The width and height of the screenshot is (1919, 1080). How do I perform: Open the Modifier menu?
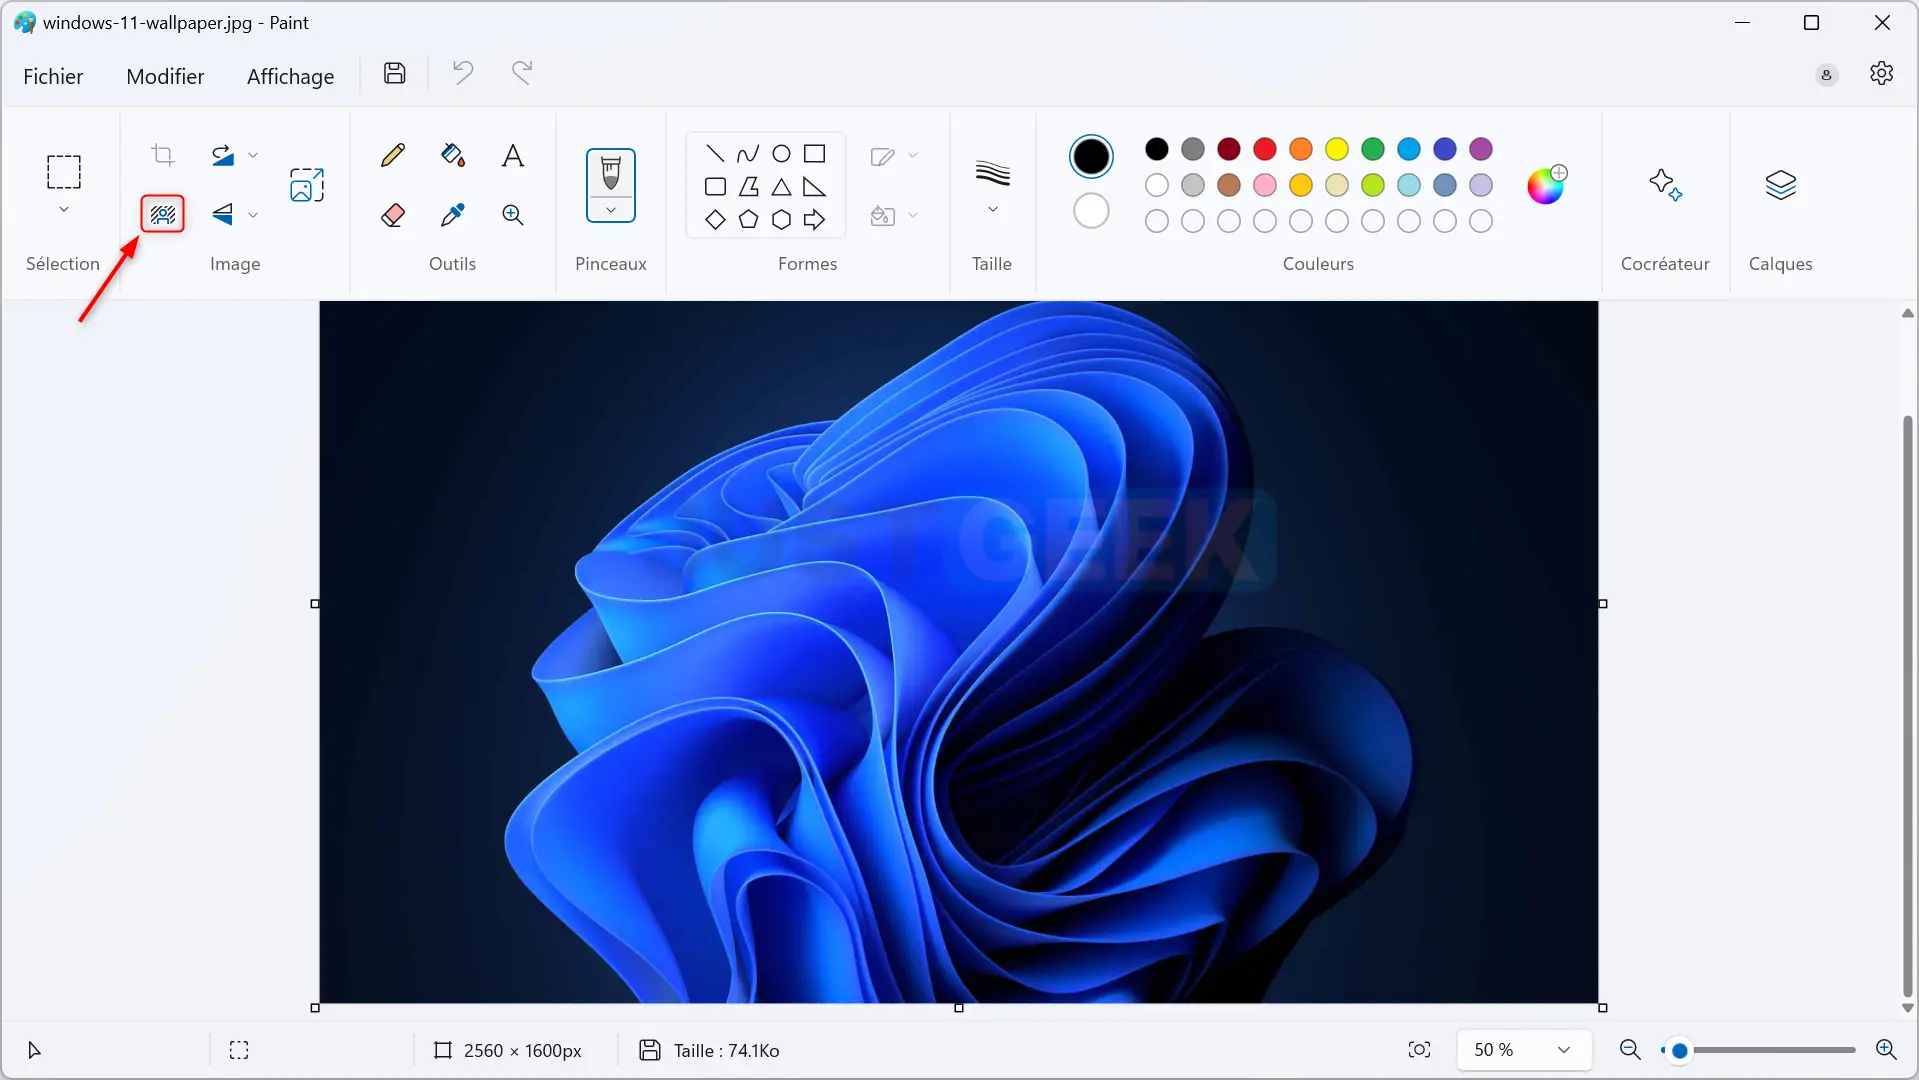pos(165,76)
